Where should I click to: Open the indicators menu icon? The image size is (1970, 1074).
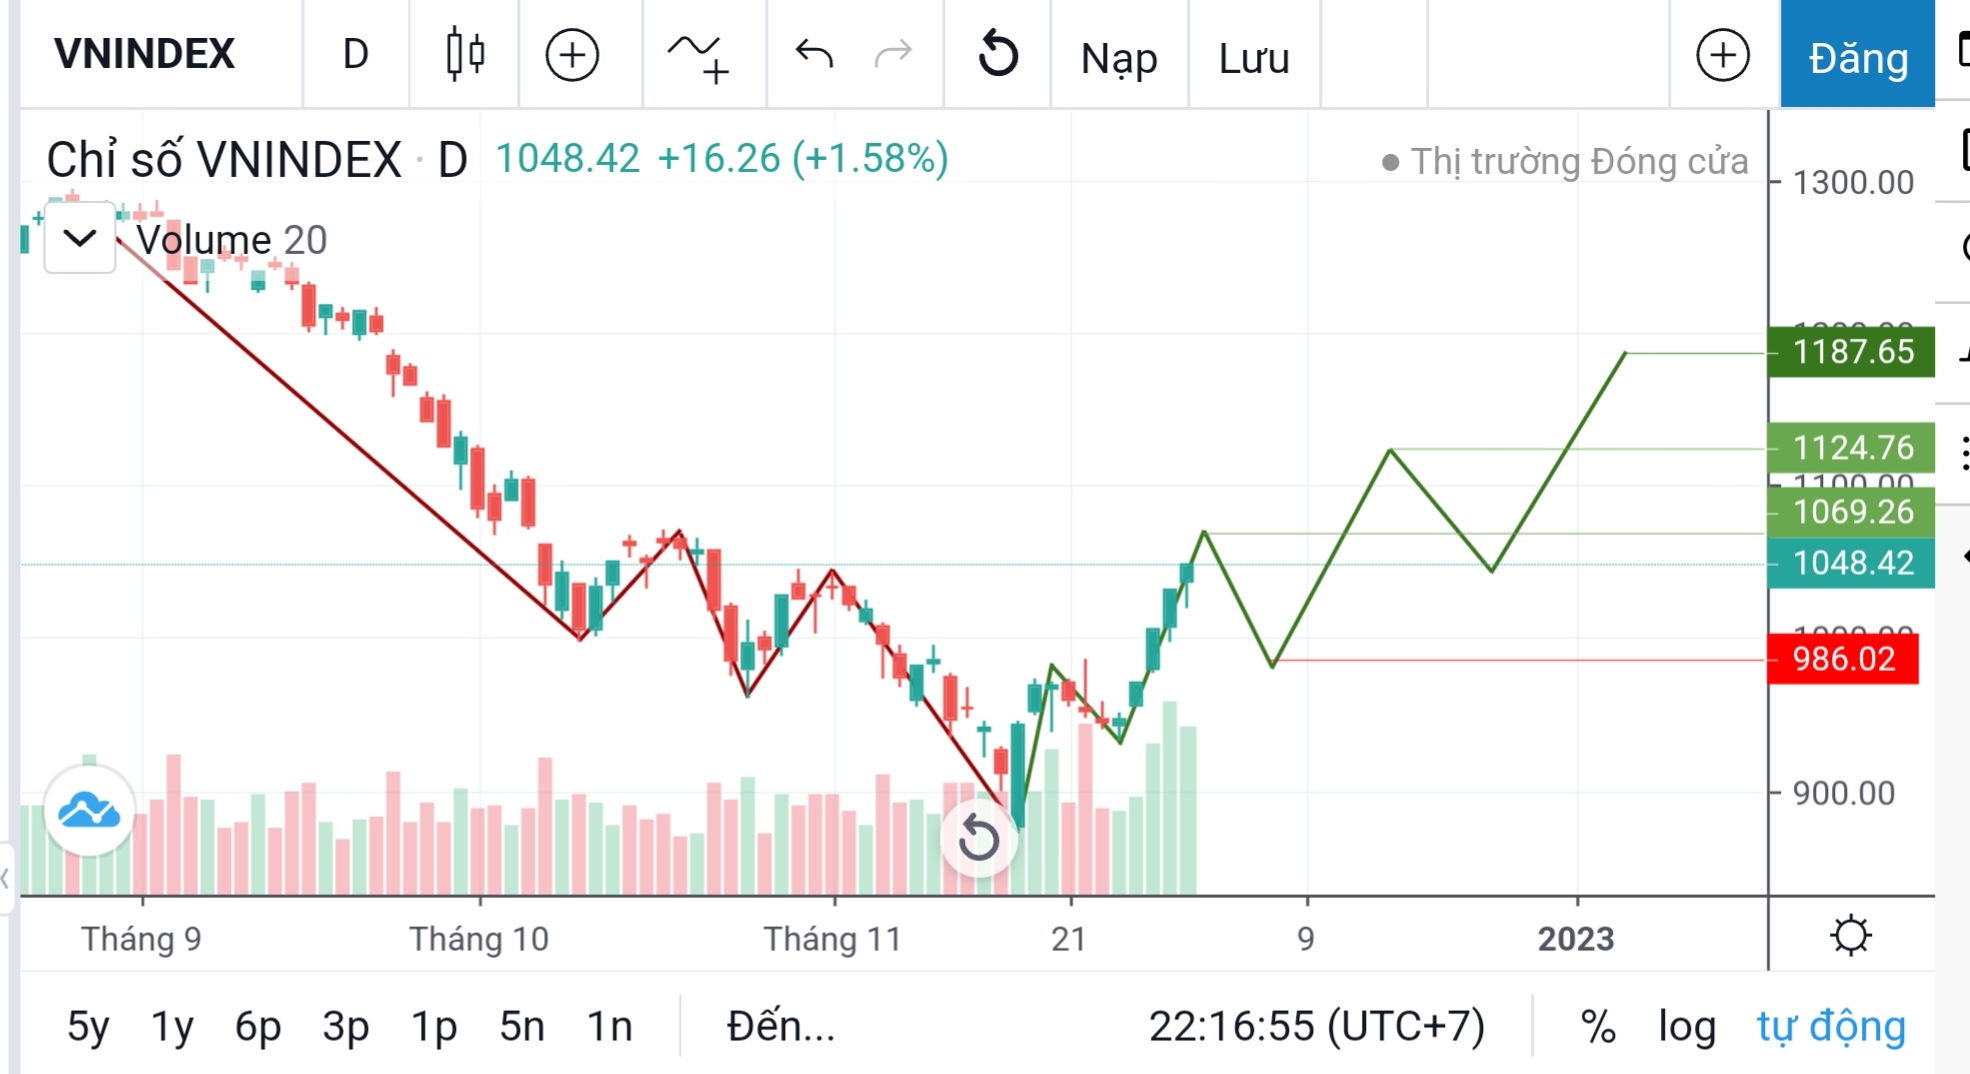pos(699,56)
